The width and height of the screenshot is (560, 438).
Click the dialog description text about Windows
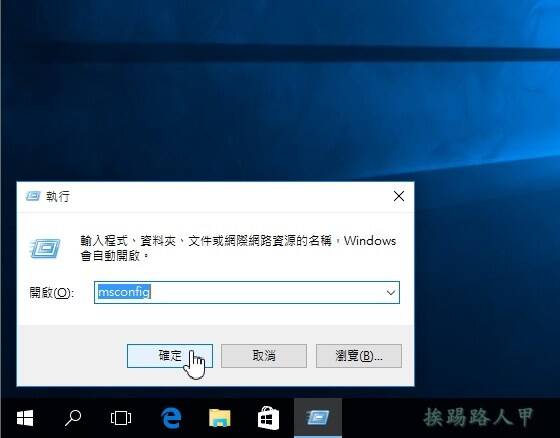tap(238, 248)
